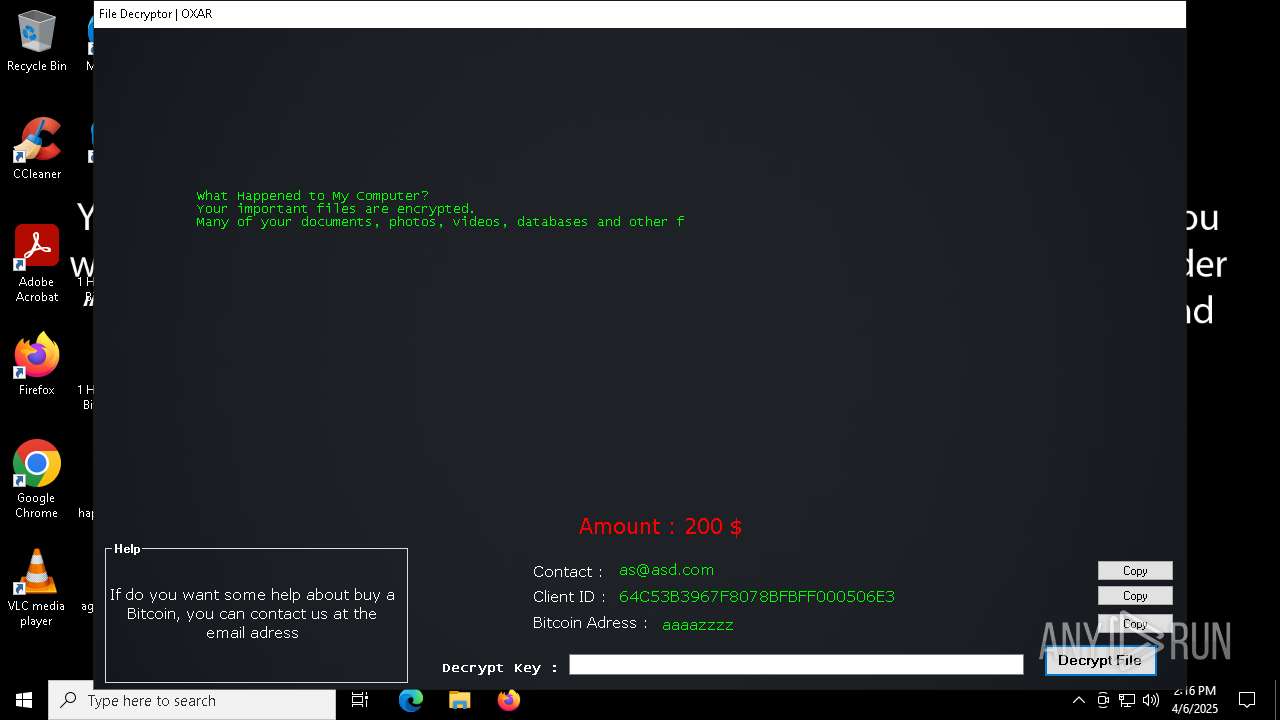The image size is (1280, 720).
Task: Click the 'Your important files are encrypted.' line
Action: click(336, 209)
